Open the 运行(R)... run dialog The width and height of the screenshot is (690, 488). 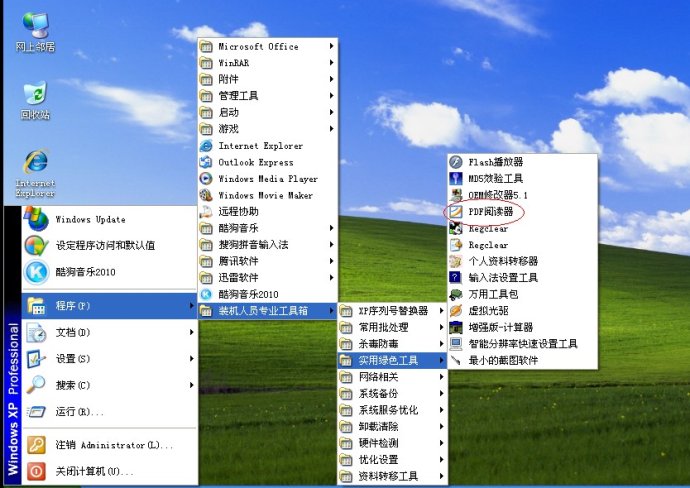tap(109, 411)
